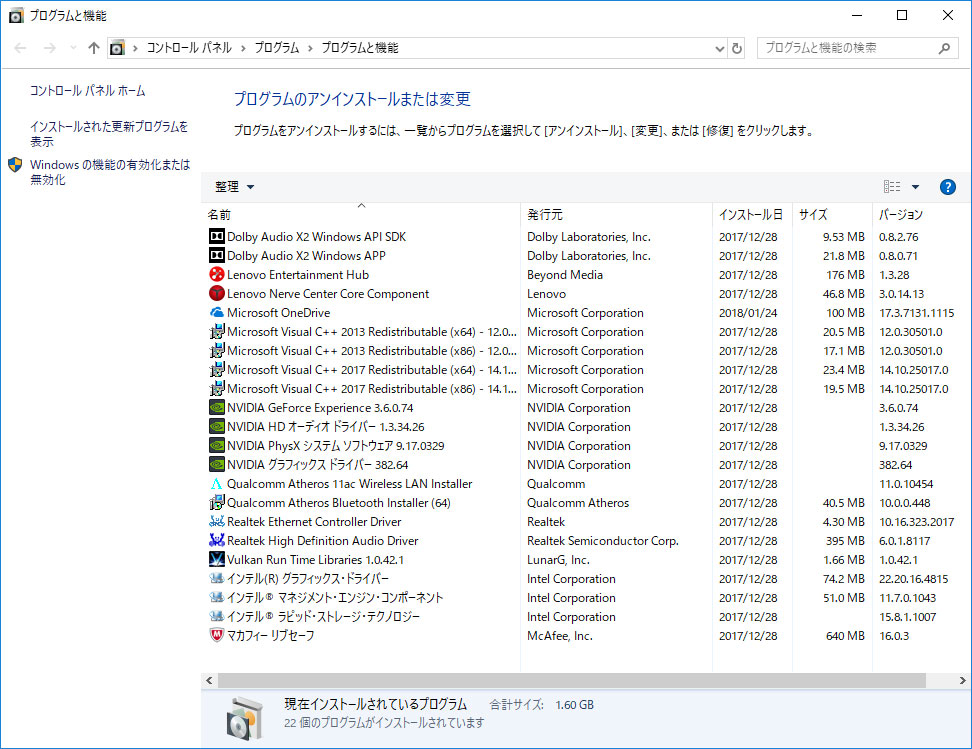Select the 640 MB size cell
The height and width of the screenshot is (749, 972).
845,636
